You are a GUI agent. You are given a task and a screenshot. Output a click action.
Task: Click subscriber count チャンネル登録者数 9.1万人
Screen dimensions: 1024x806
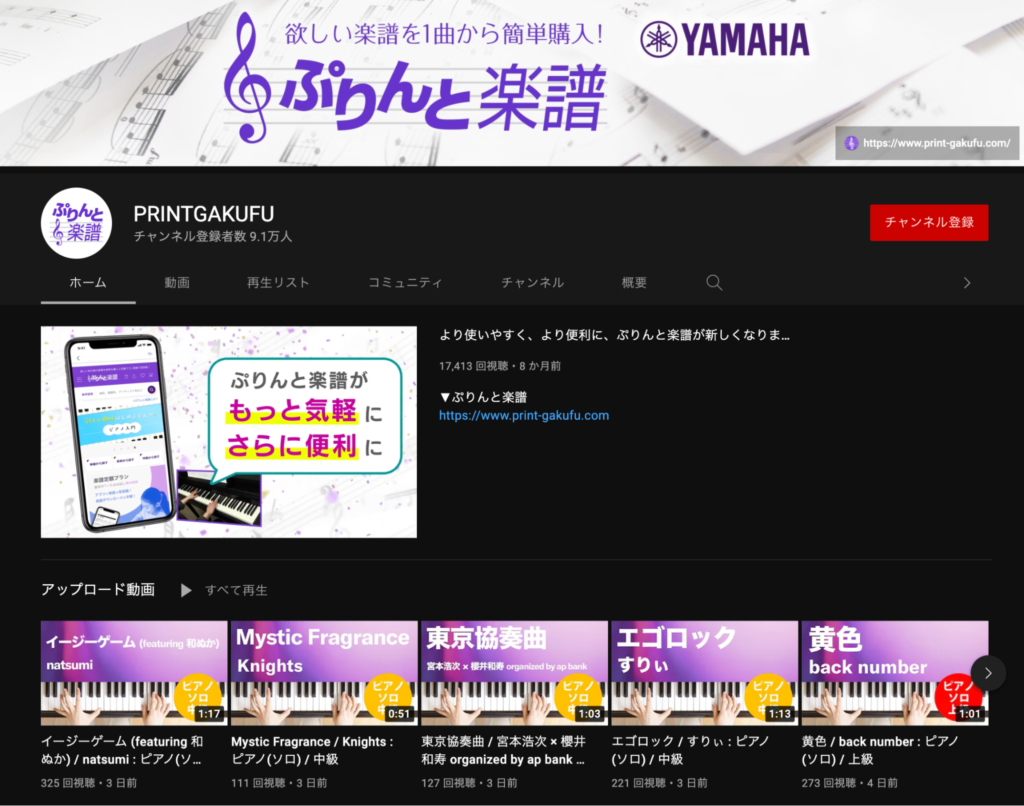213,236
